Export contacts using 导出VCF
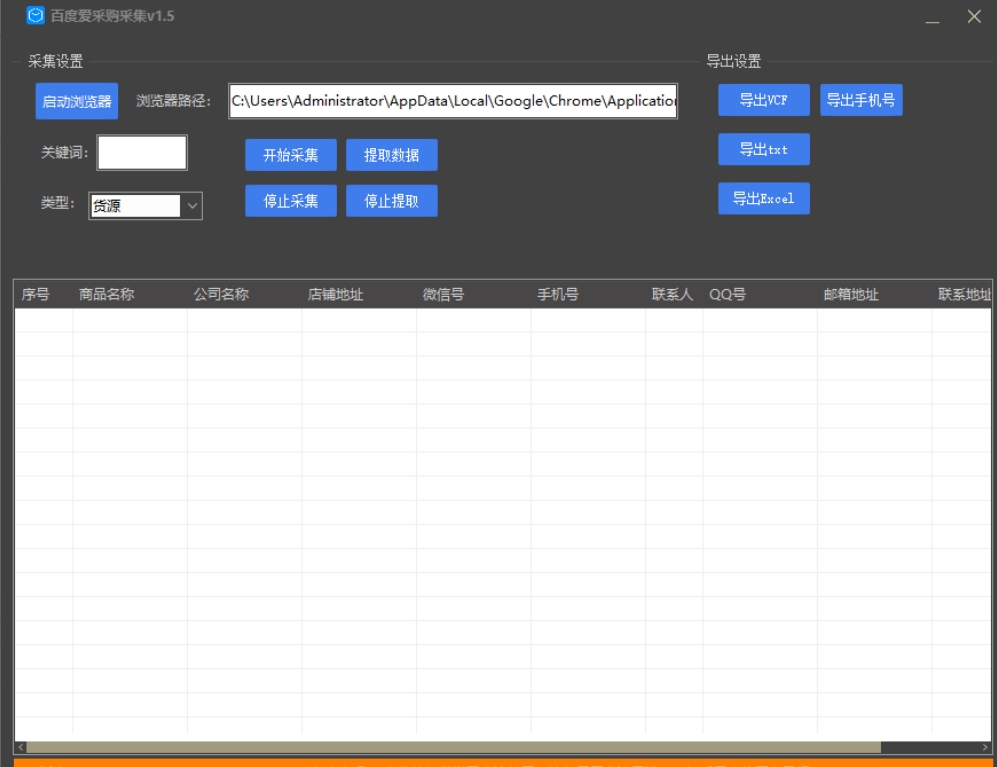The height and width of the screenshot is (767, 997). tap(764, 100)
